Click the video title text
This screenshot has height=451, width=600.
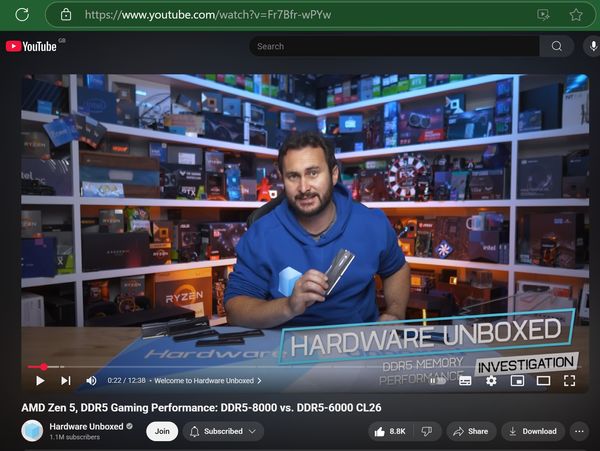[x=201, y=408]
